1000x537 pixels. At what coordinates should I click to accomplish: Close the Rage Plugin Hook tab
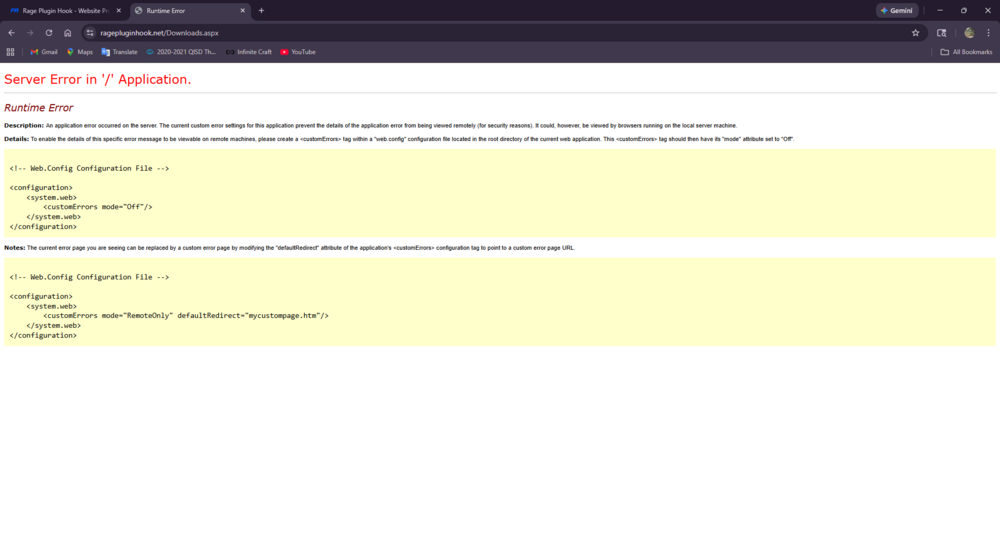119,10
